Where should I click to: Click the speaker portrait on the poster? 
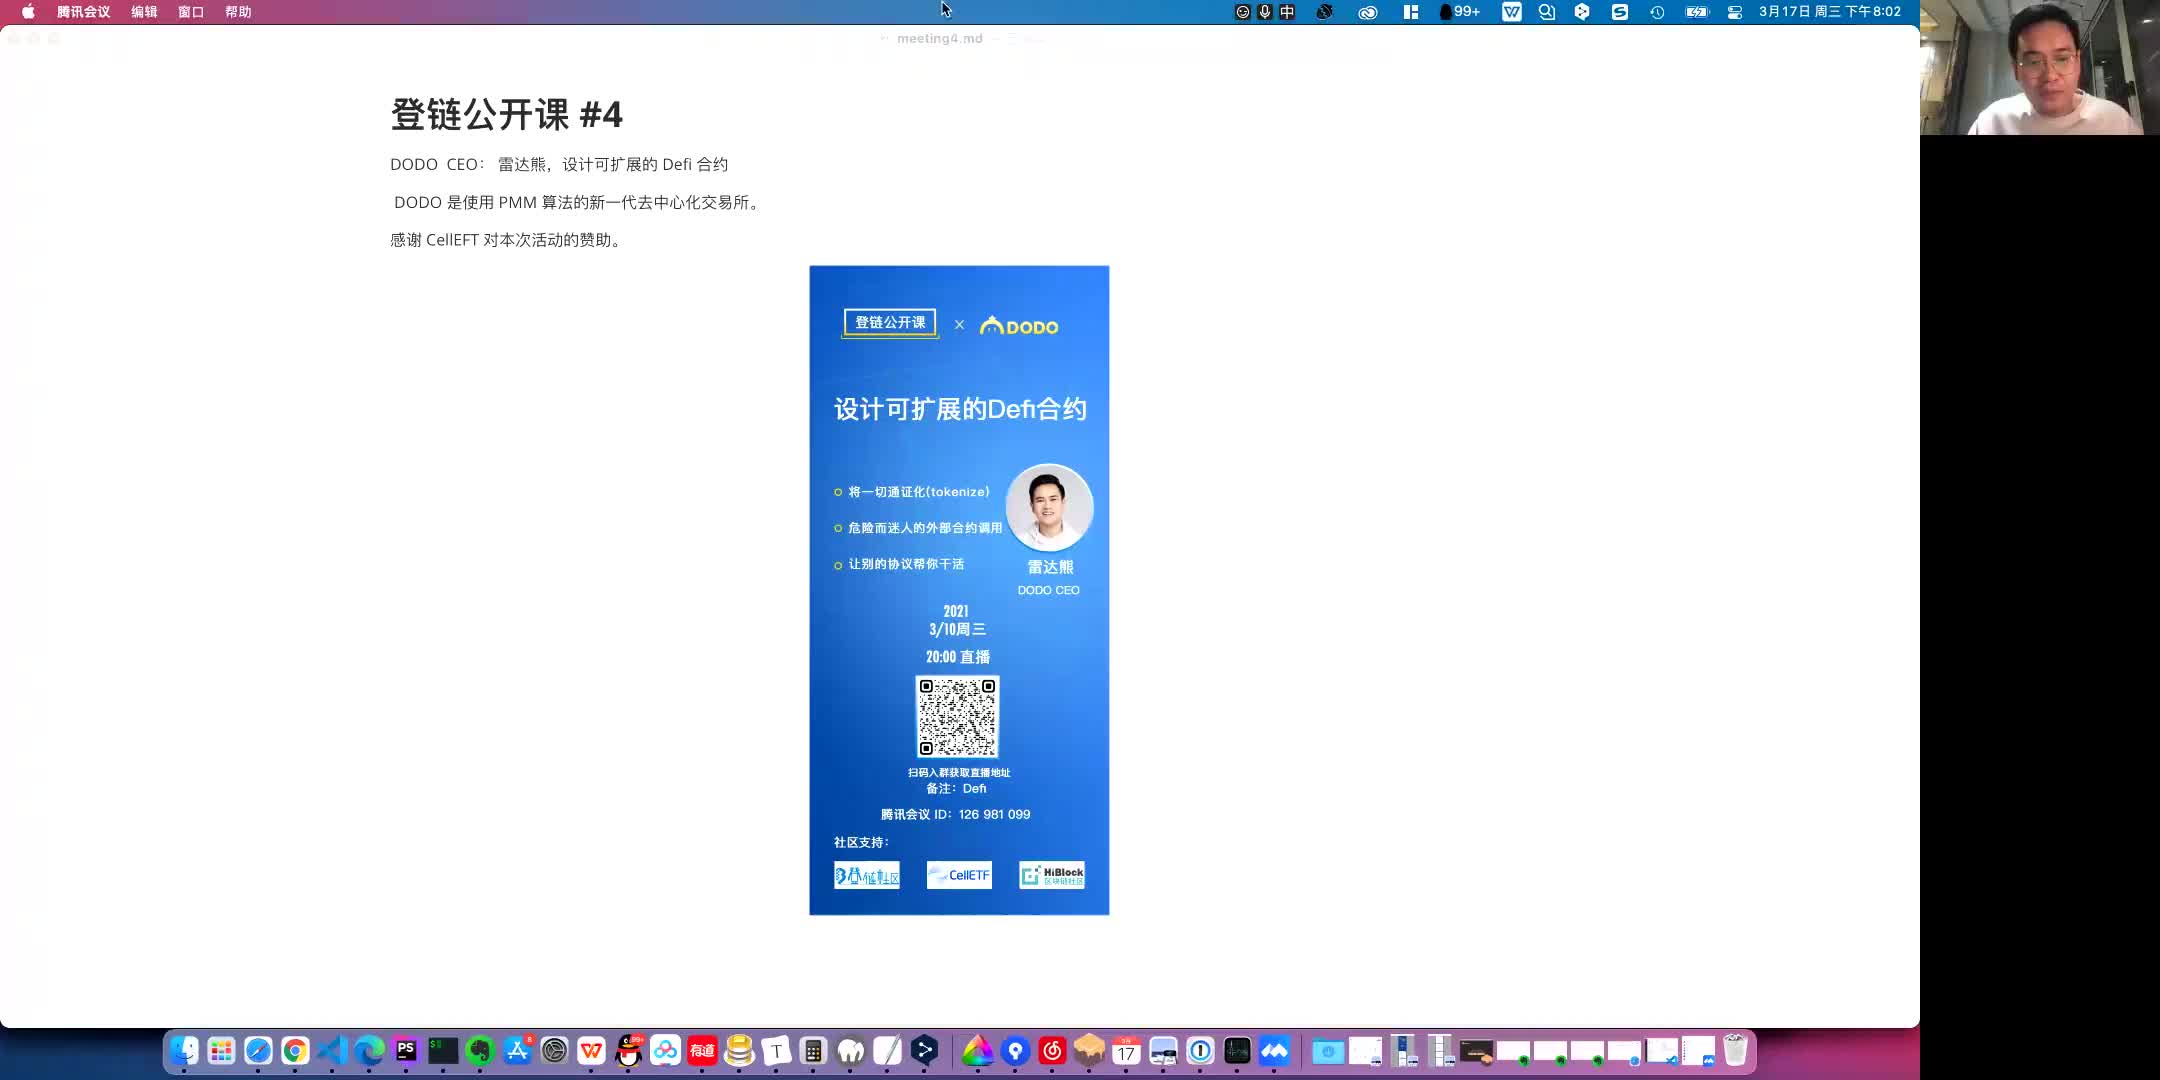[x=1049, y=508]
